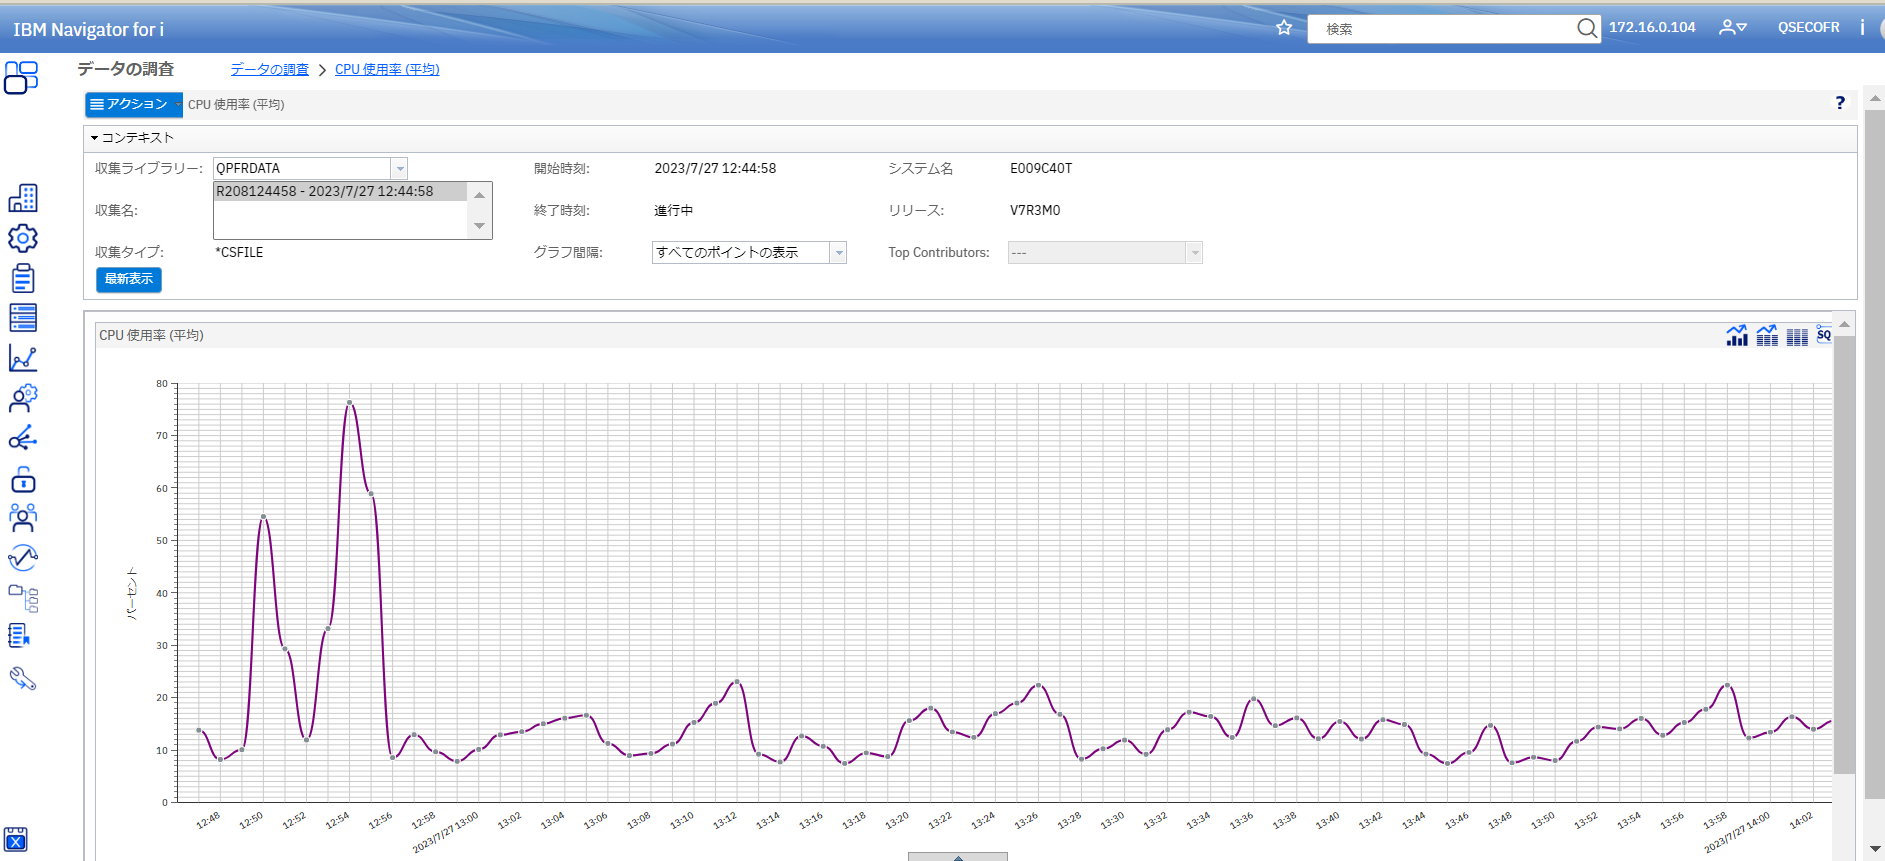Select collection R208124458 in the list
Viewport: 1885px width, 861px height.
coord(340,191)
